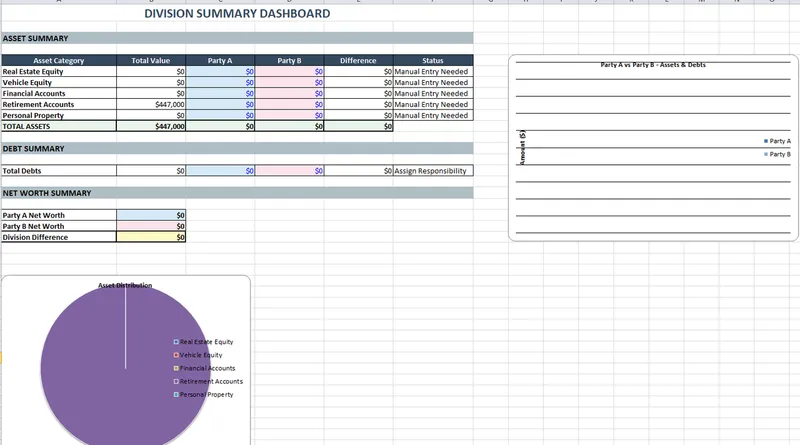This screenshot has width=800, height=445.
Task: Select the TOTAL ASSETS $447,000 cell
Action: click(151, 126)
